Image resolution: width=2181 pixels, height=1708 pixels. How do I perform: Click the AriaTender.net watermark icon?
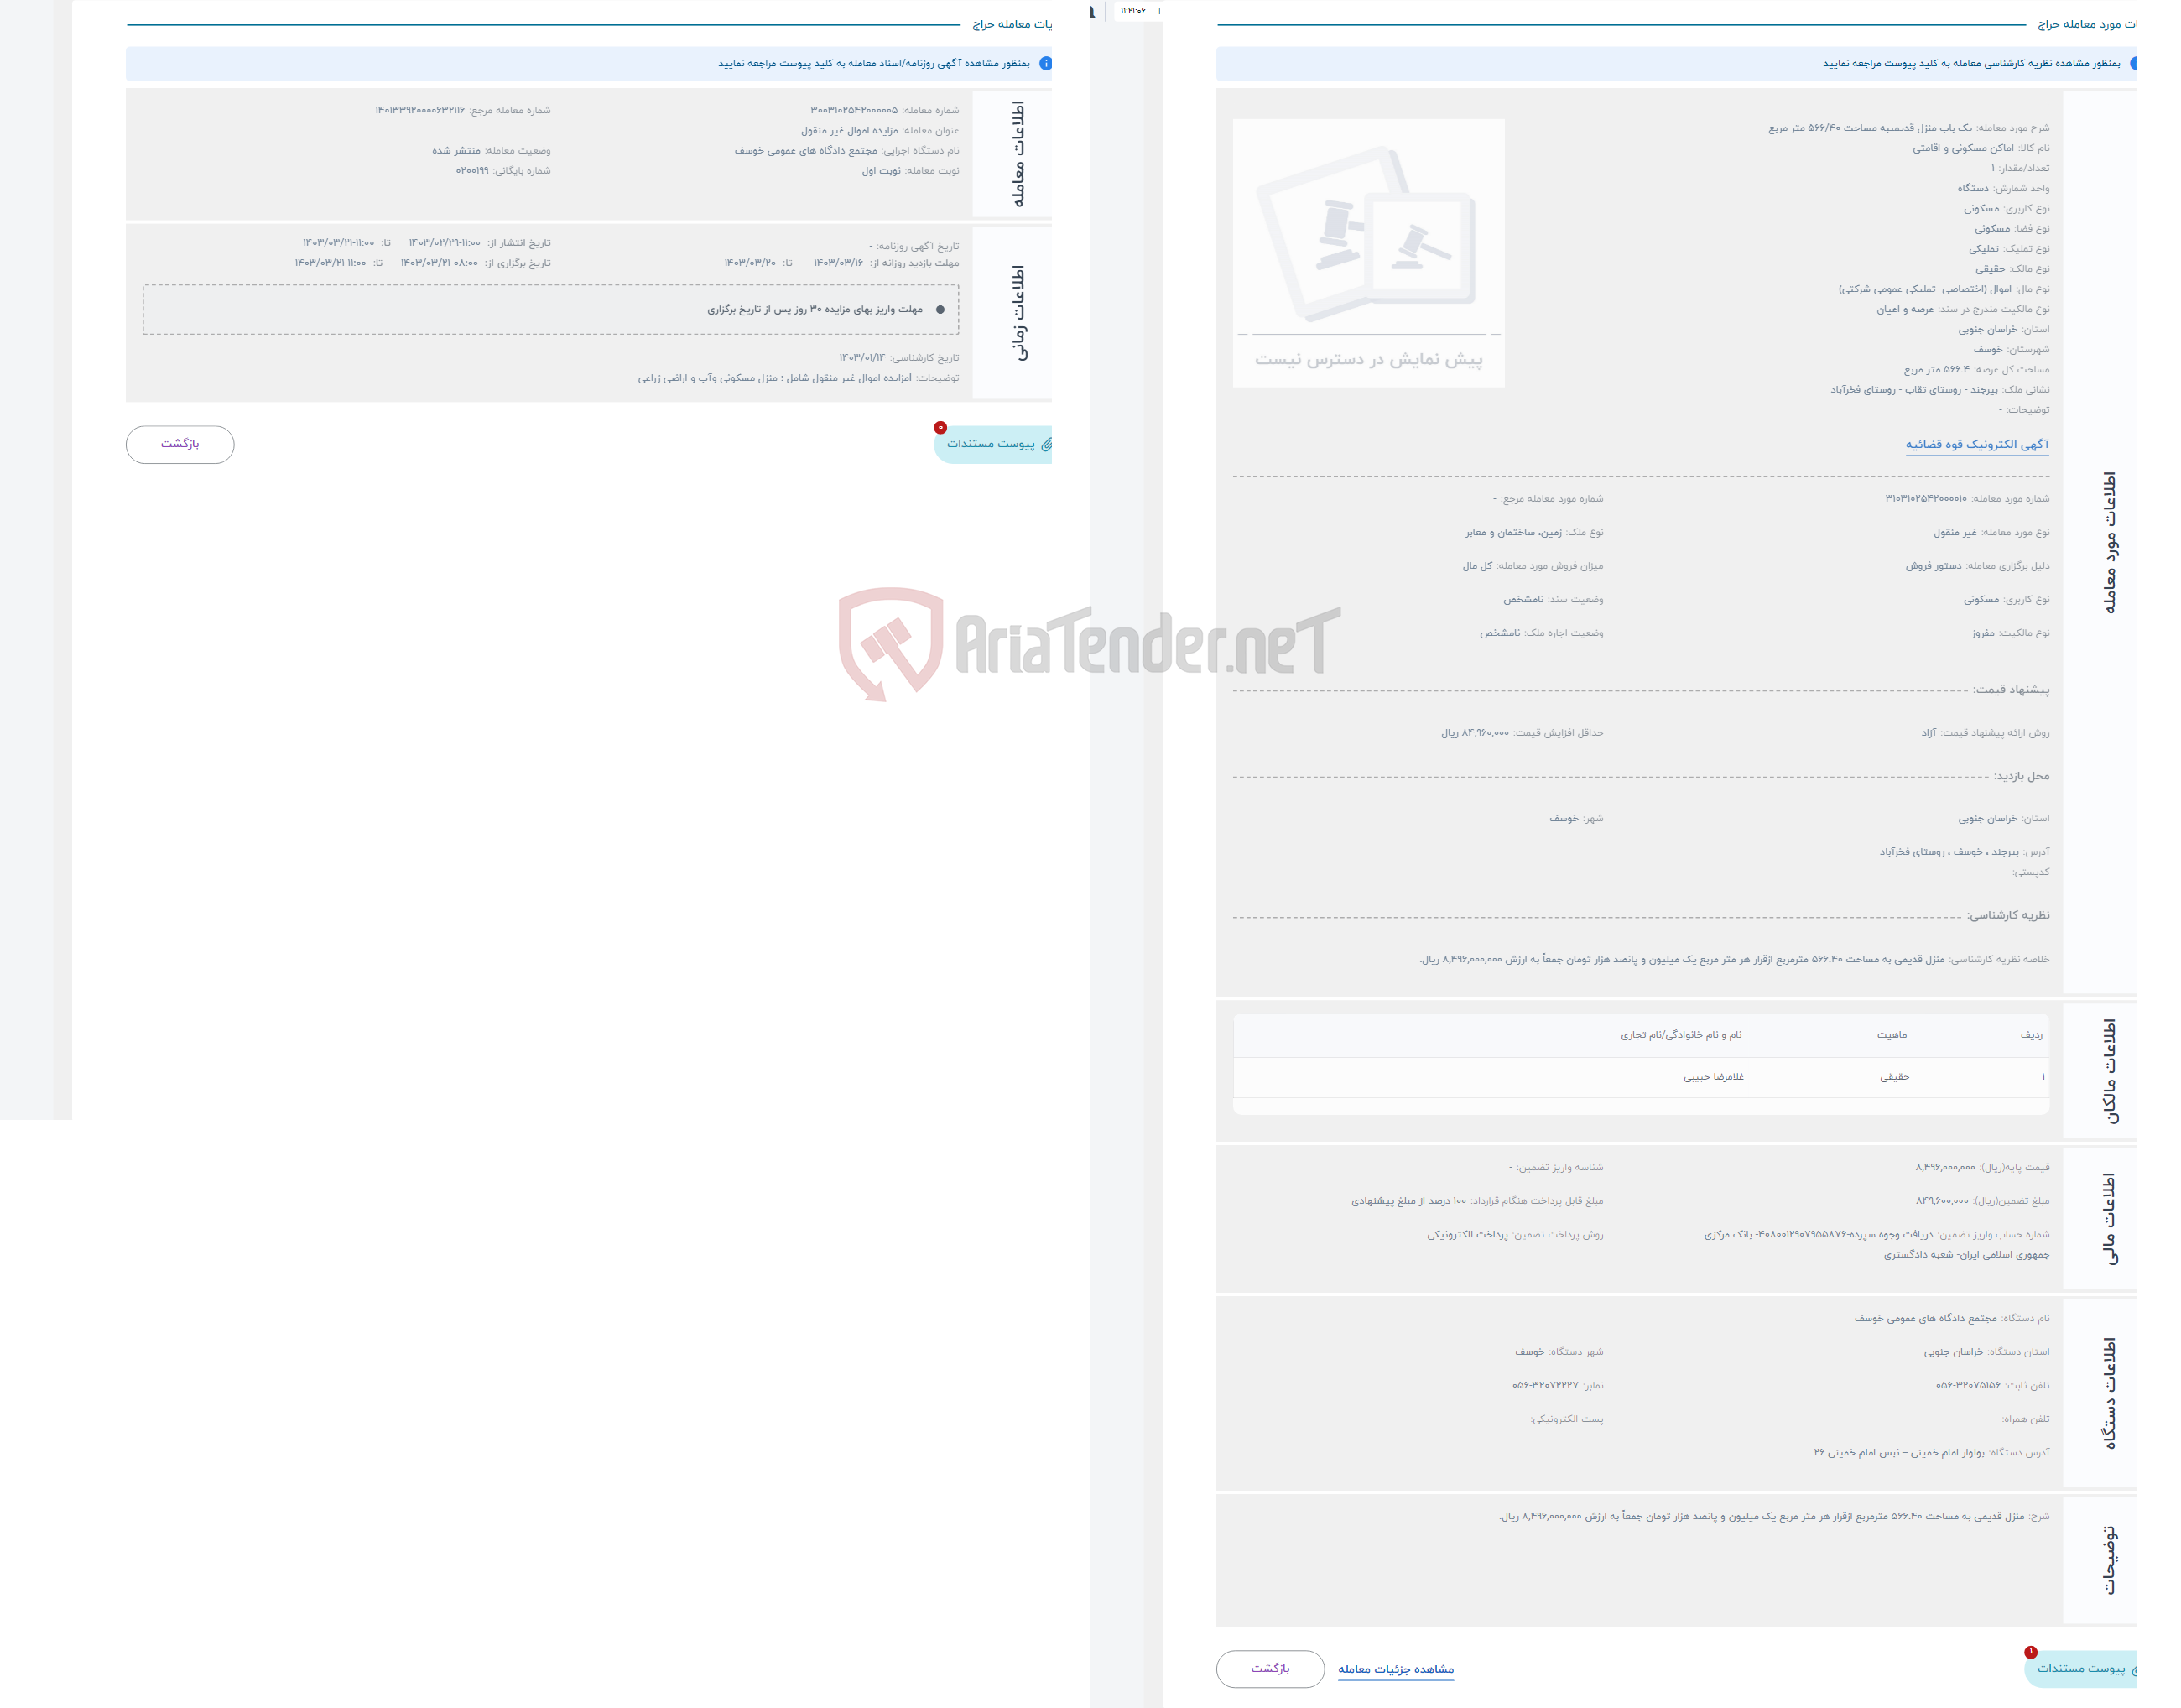(x=880, y=643)
